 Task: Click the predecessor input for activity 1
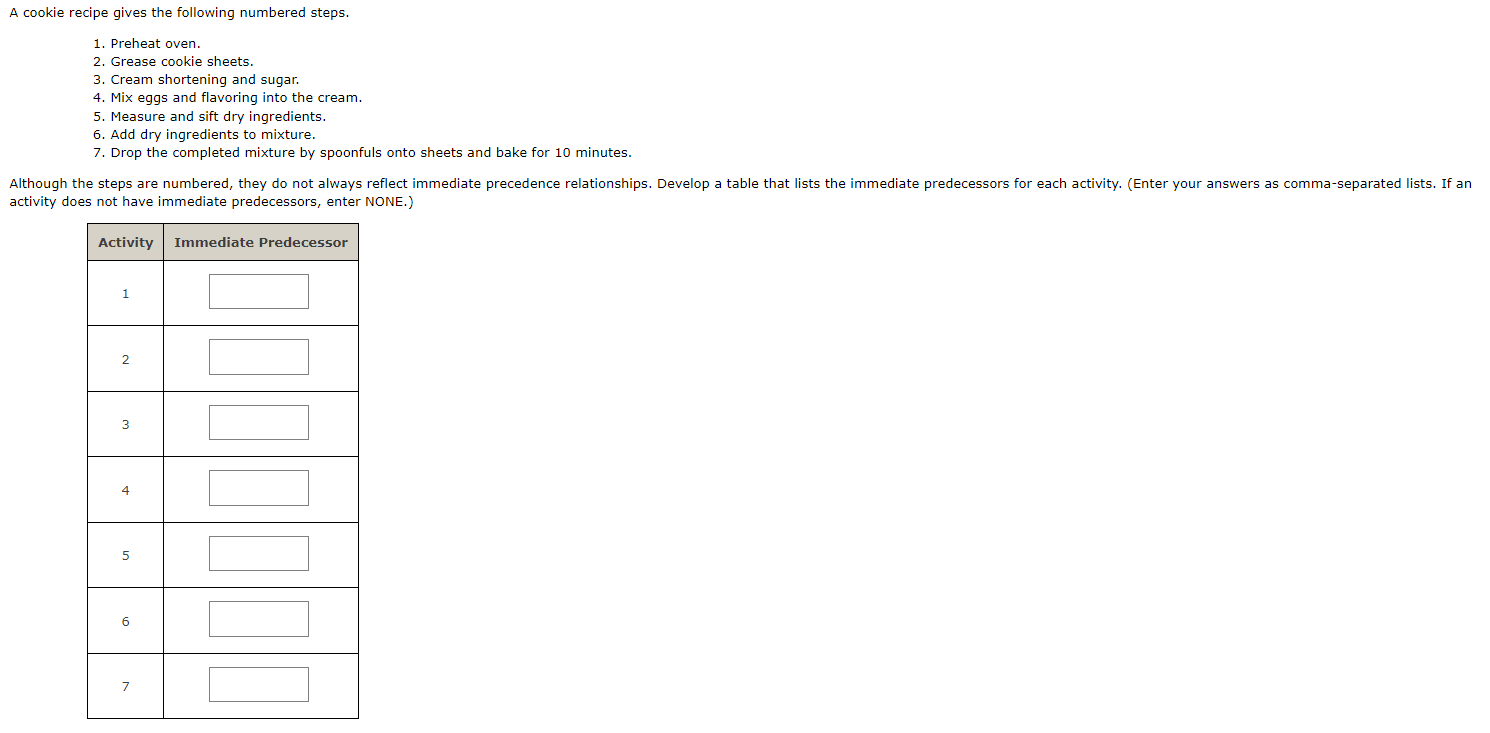259,291
